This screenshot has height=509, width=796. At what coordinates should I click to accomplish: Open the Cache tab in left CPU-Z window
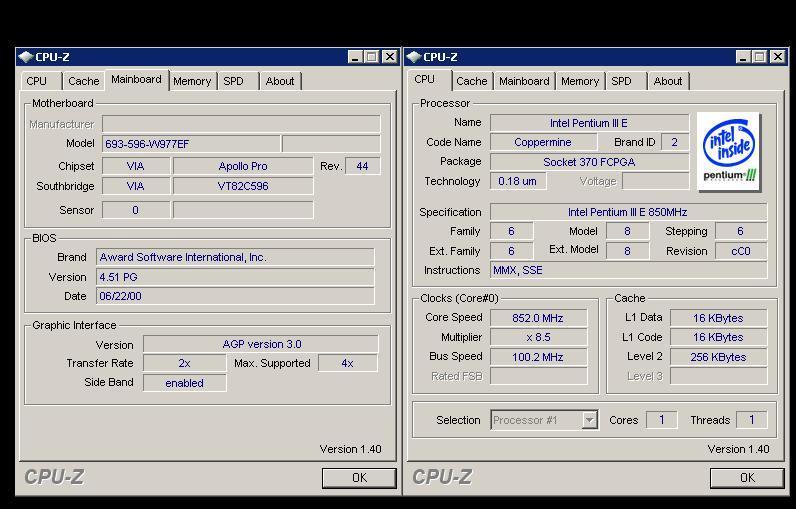point(83,81)
